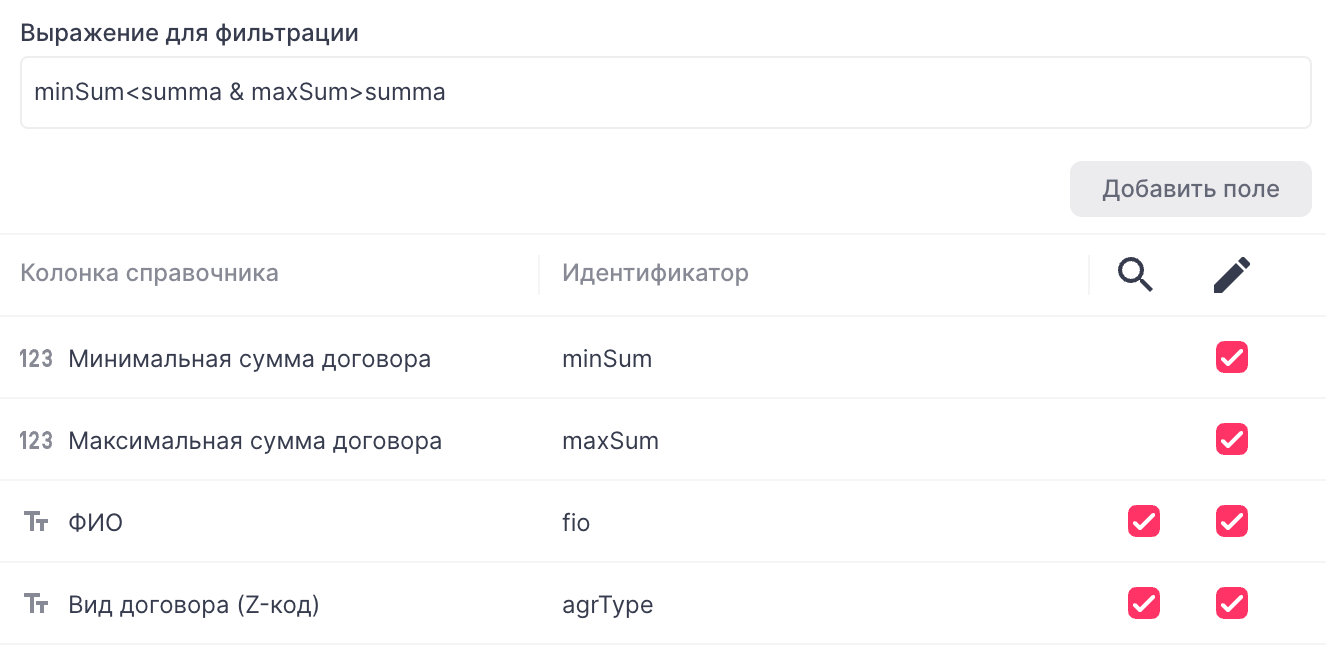Uncheck edit checkbox for minSum row

tap(1231, 358)
